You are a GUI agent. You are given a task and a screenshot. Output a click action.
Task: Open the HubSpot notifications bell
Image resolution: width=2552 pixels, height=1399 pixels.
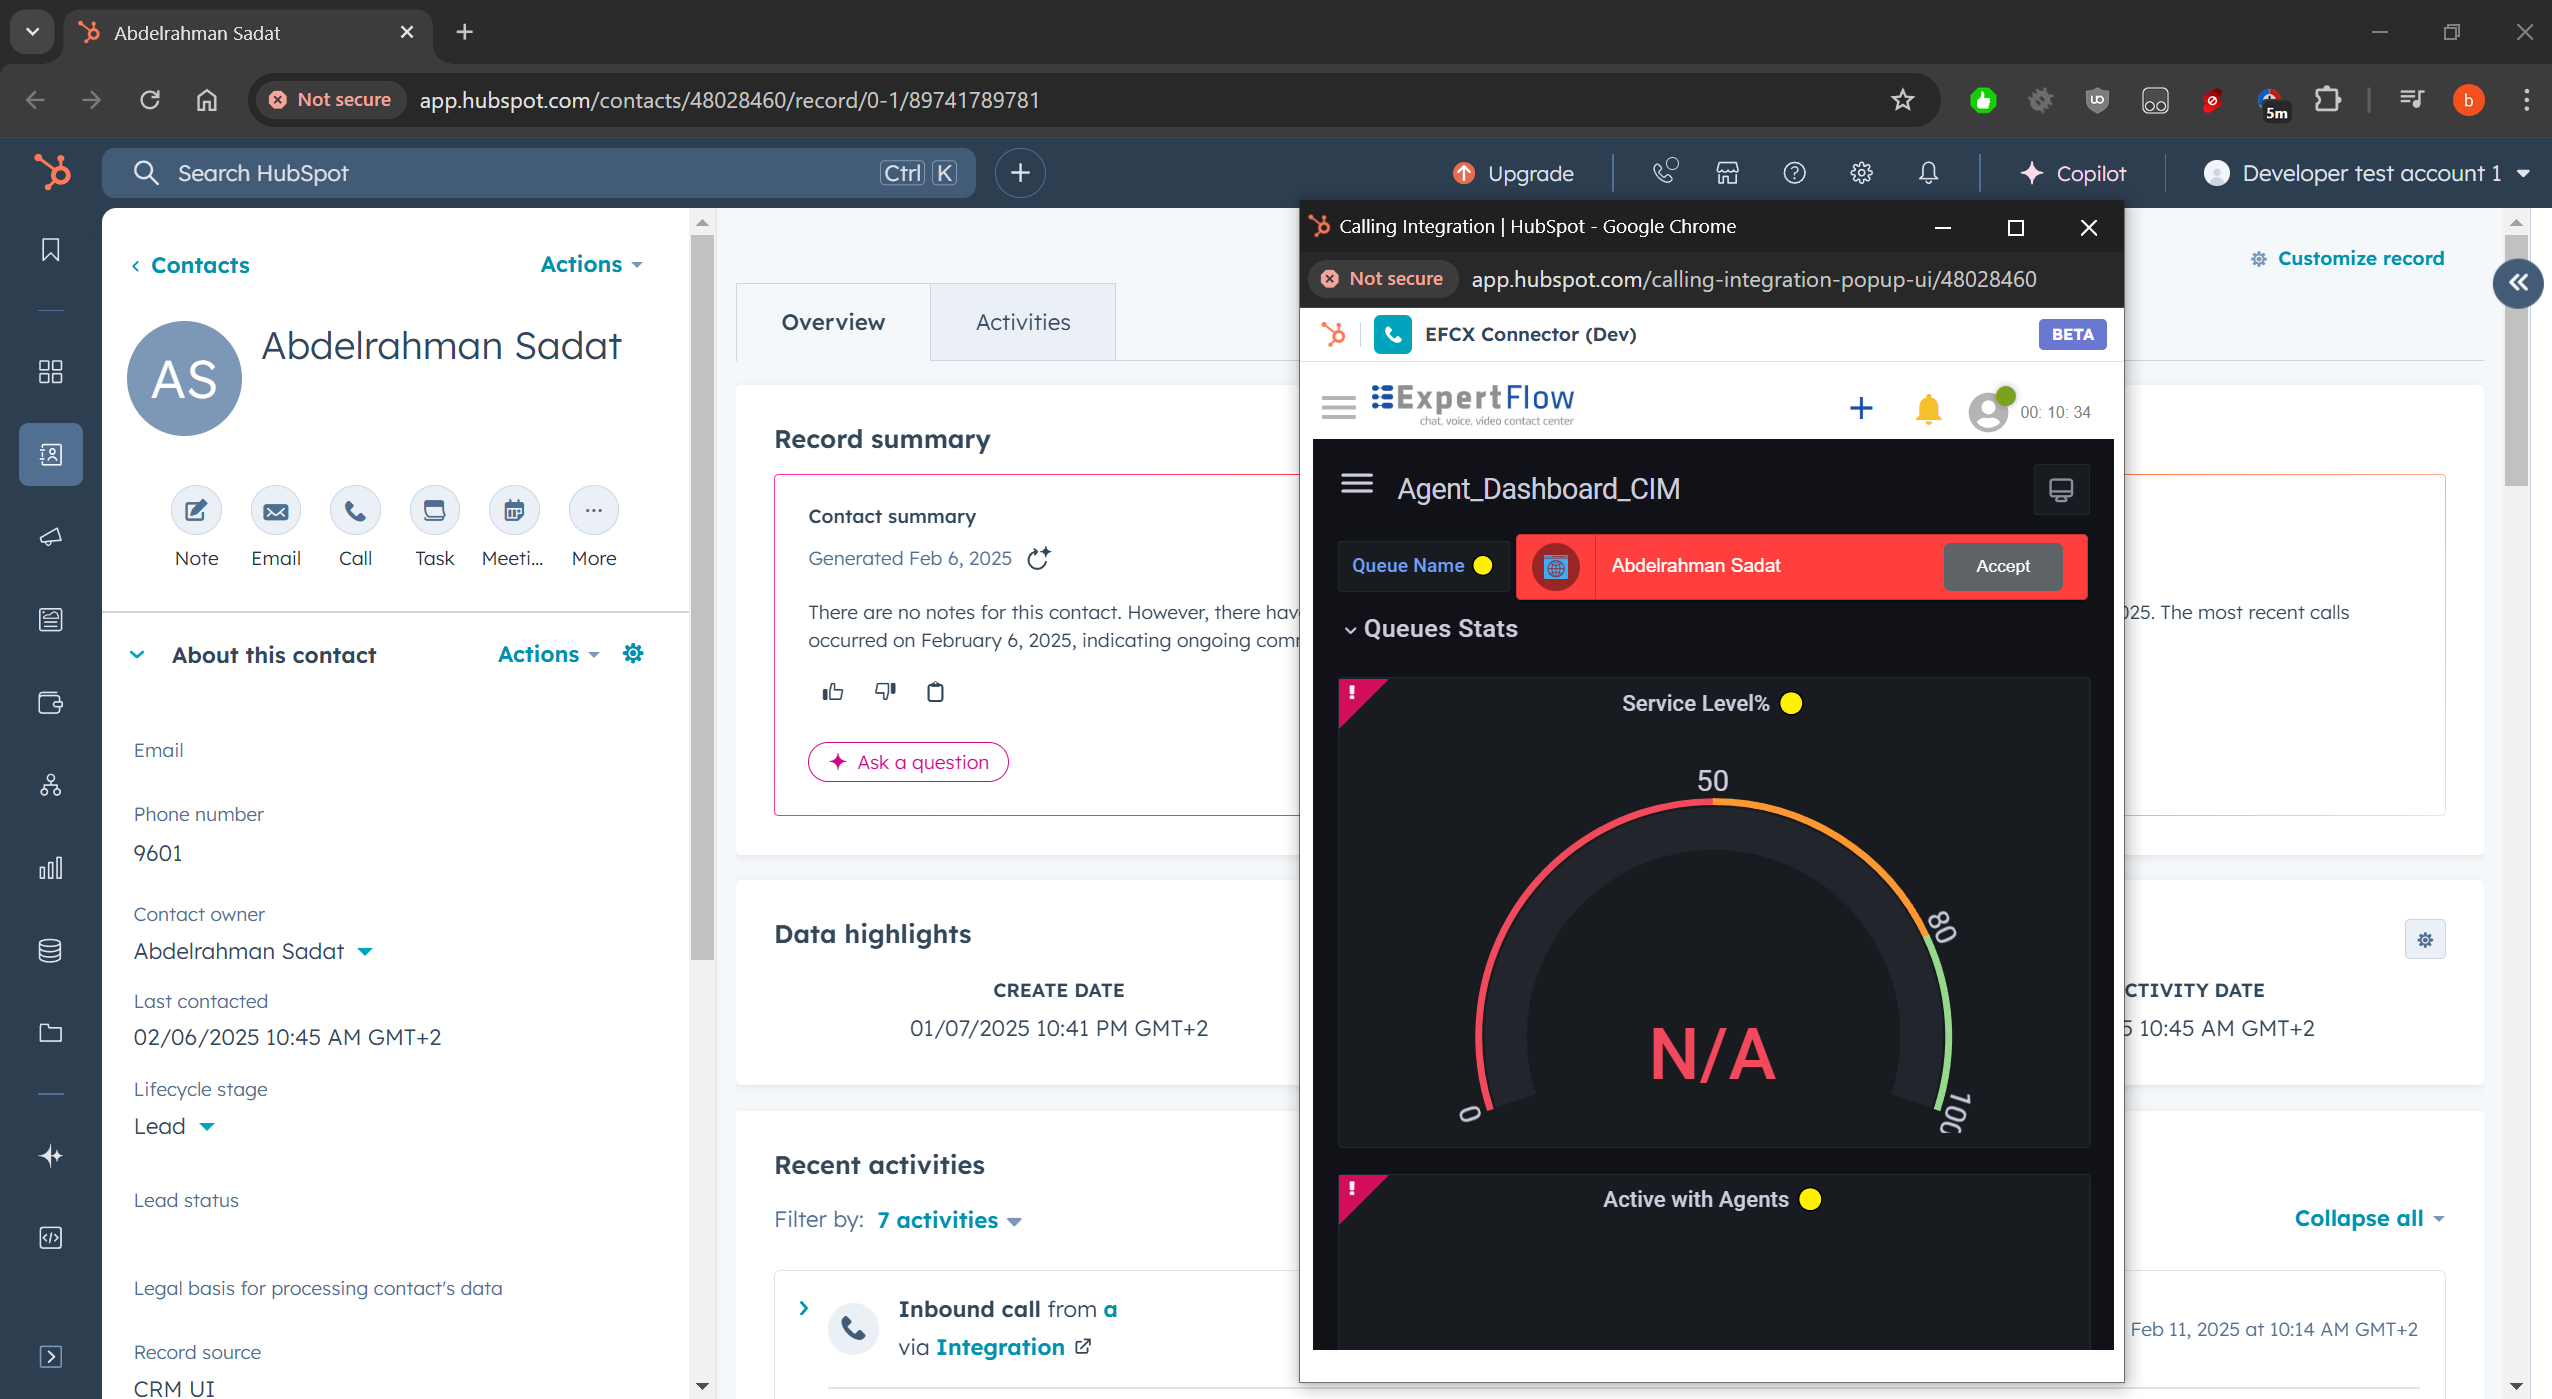coord(1928,173)
